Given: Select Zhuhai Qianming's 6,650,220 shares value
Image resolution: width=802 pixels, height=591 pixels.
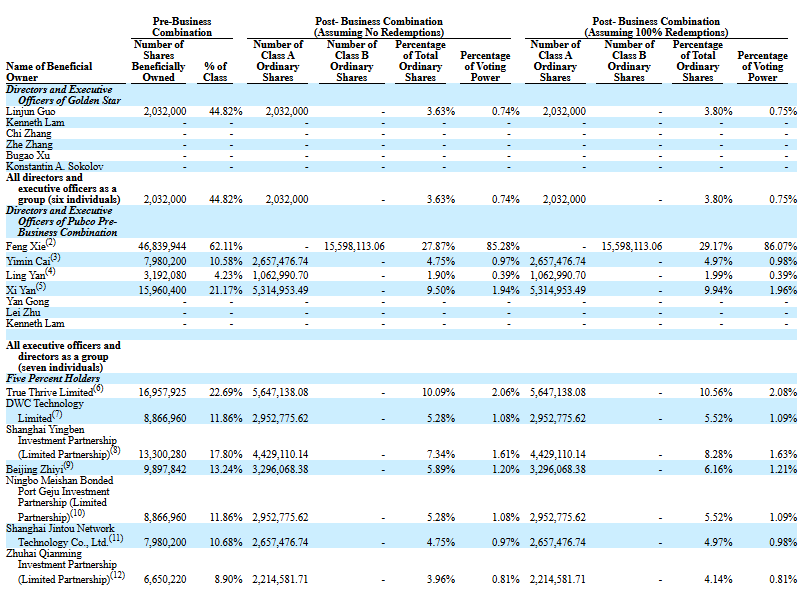Looking at the screenshot, I should (165, 580).
